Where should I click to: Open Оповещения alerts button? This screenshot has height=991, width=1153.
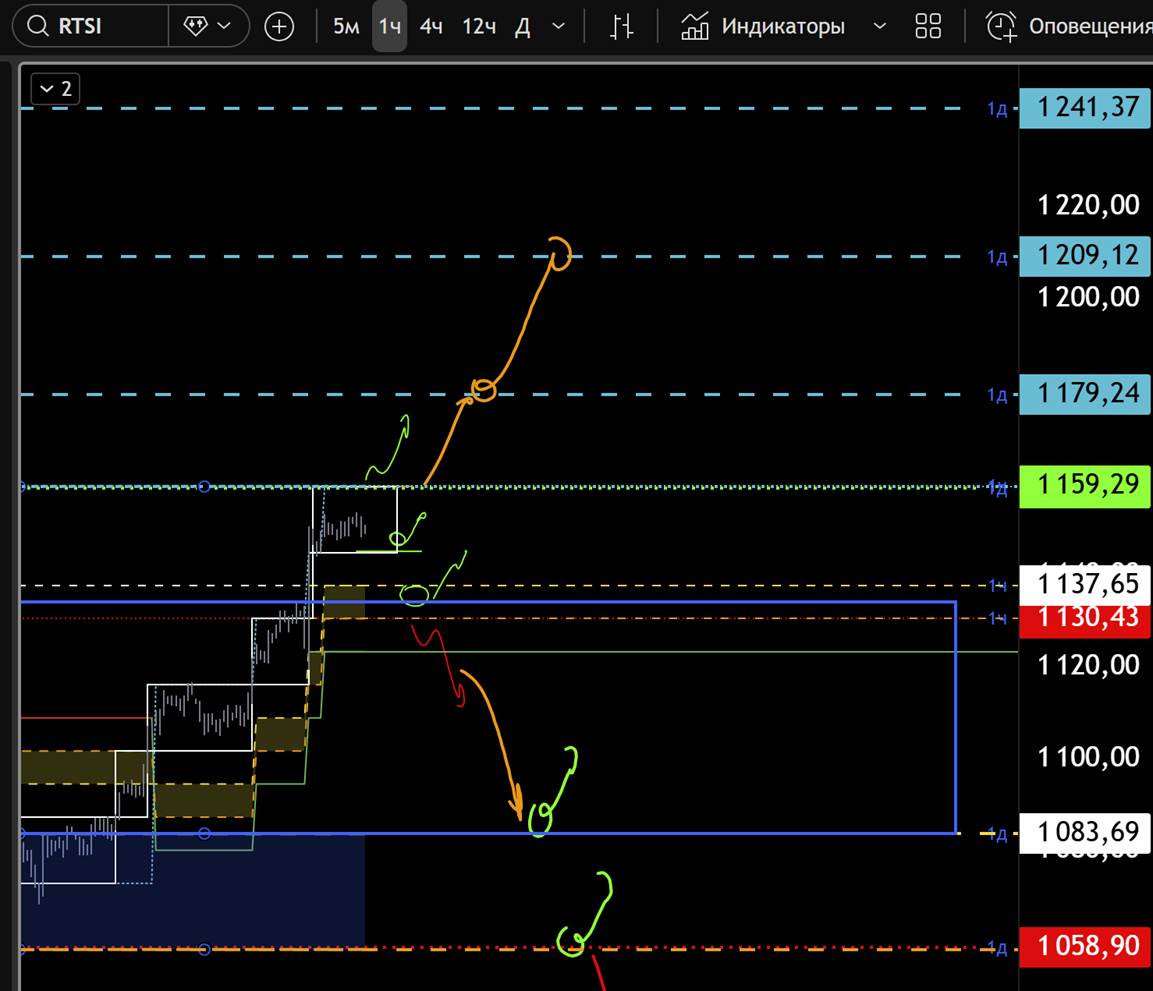click(x=1090, y=27)
